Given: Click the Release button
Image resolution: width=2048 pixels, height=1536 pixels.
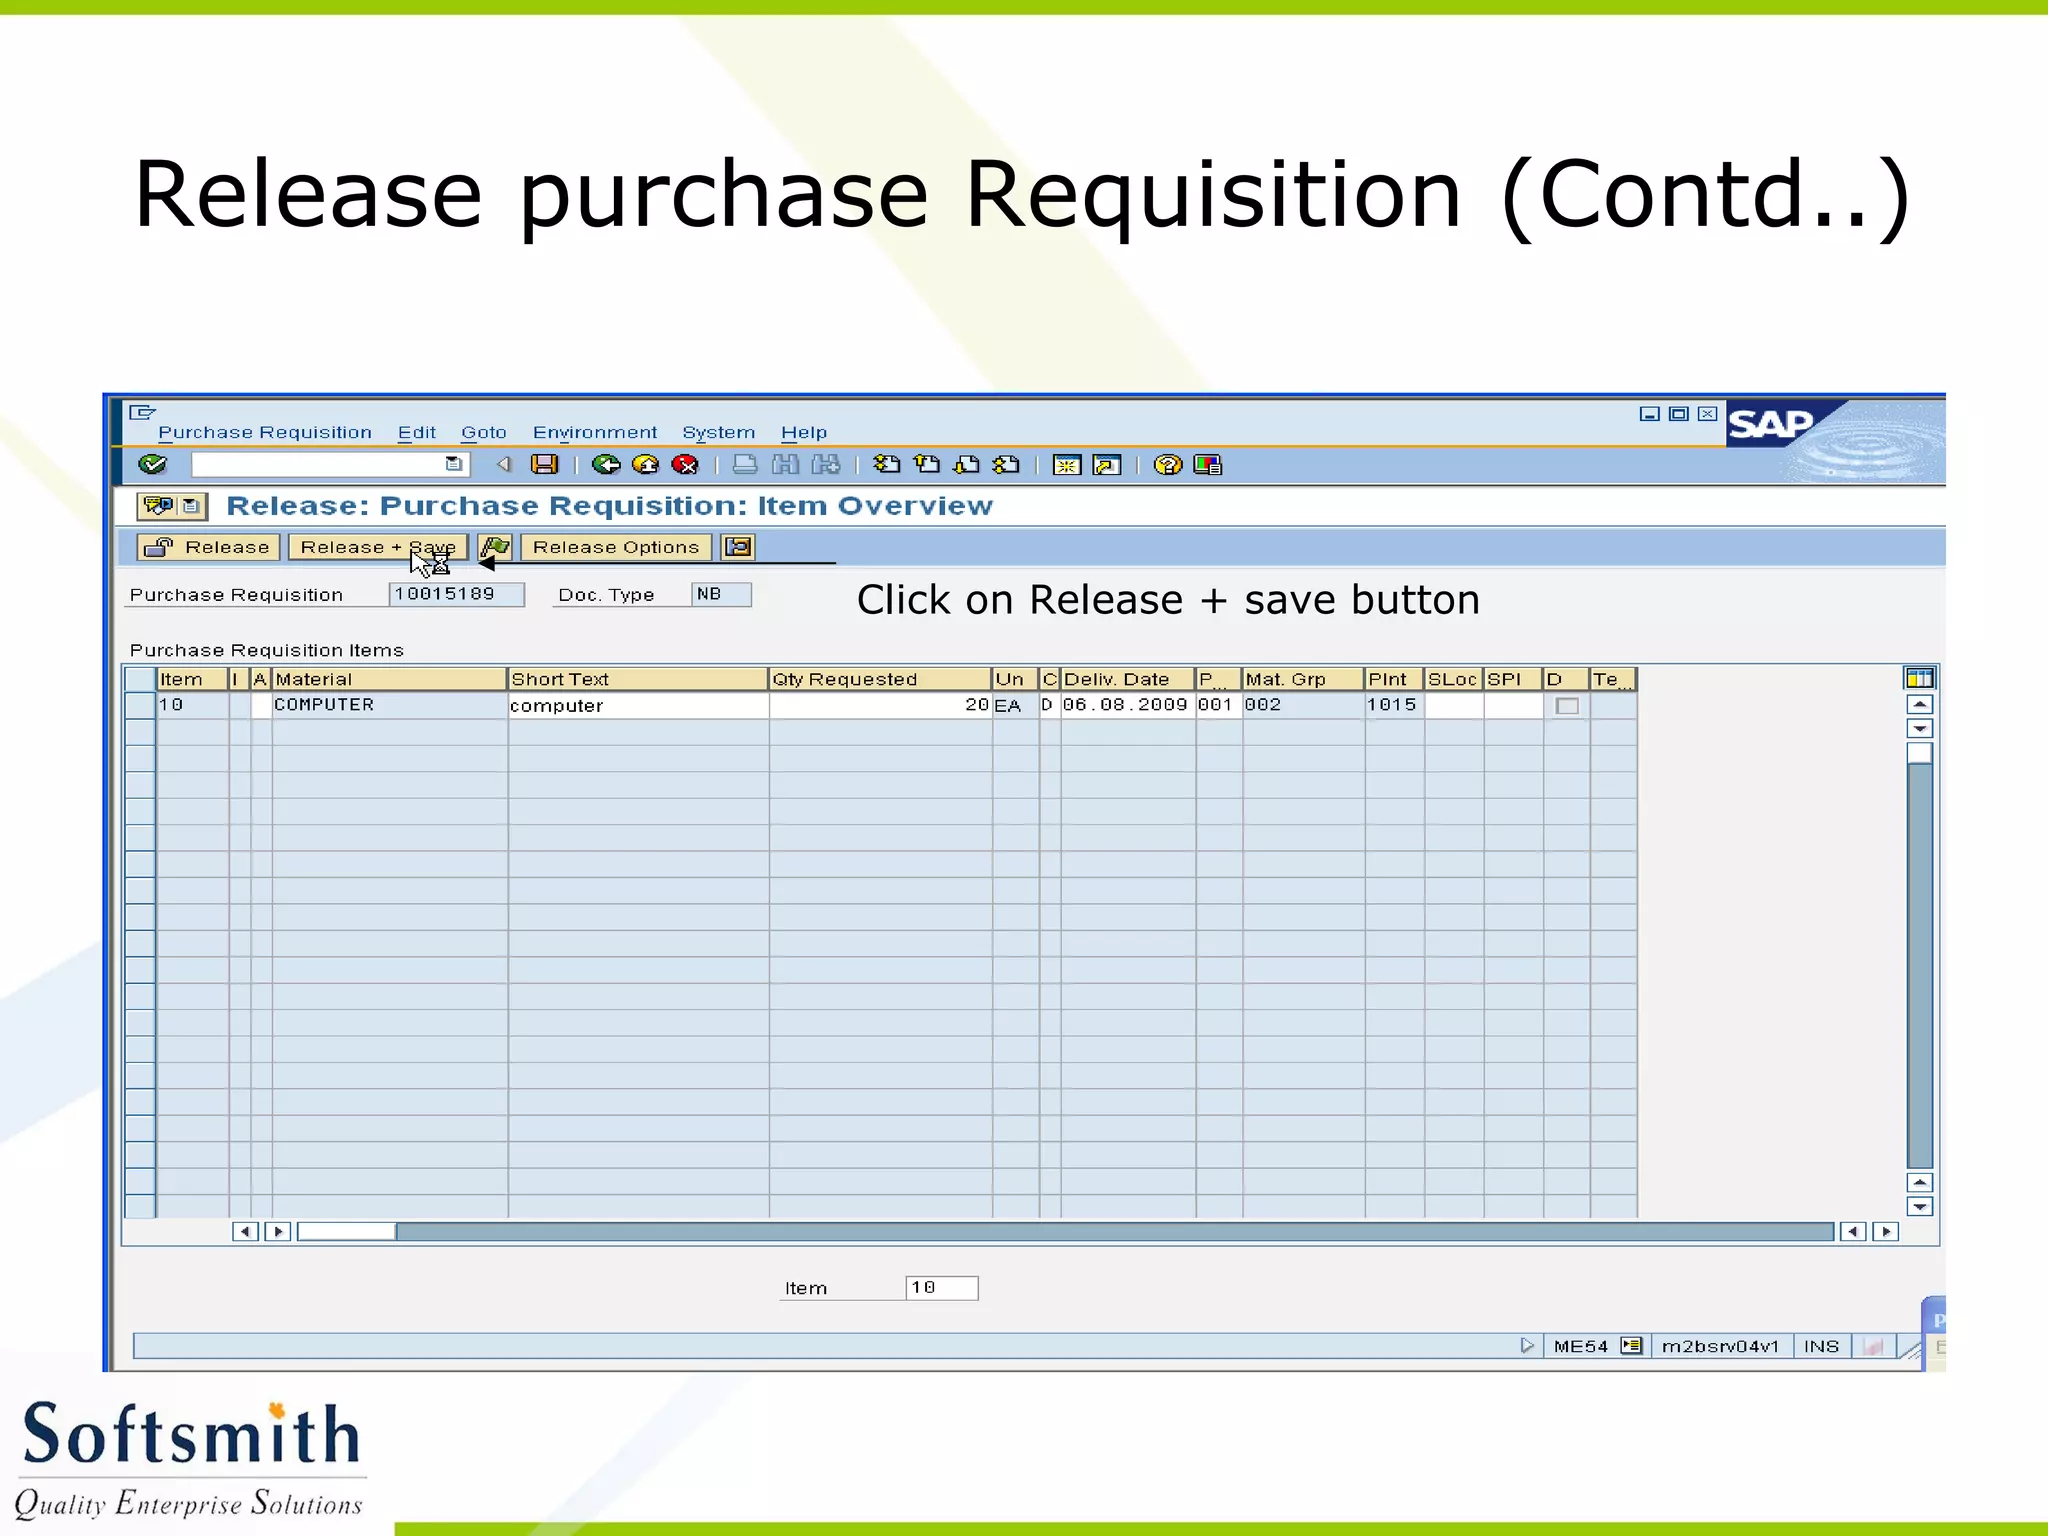Looking at the screenshot, I should pos(207,547).
